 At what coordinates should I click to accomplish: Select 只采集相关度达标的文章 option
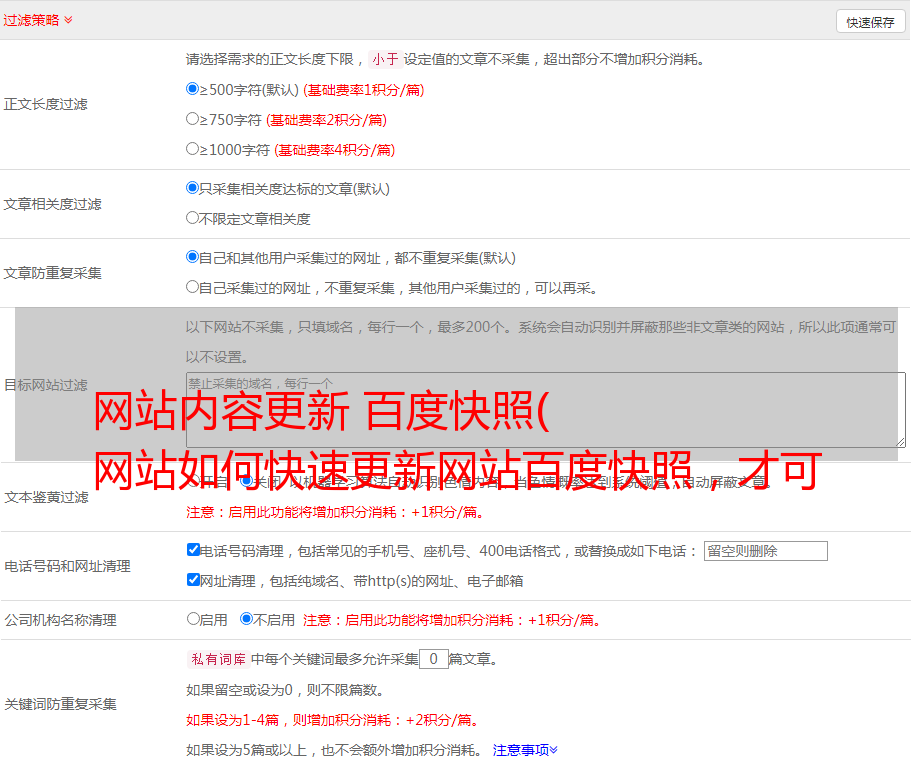(193, 188)
